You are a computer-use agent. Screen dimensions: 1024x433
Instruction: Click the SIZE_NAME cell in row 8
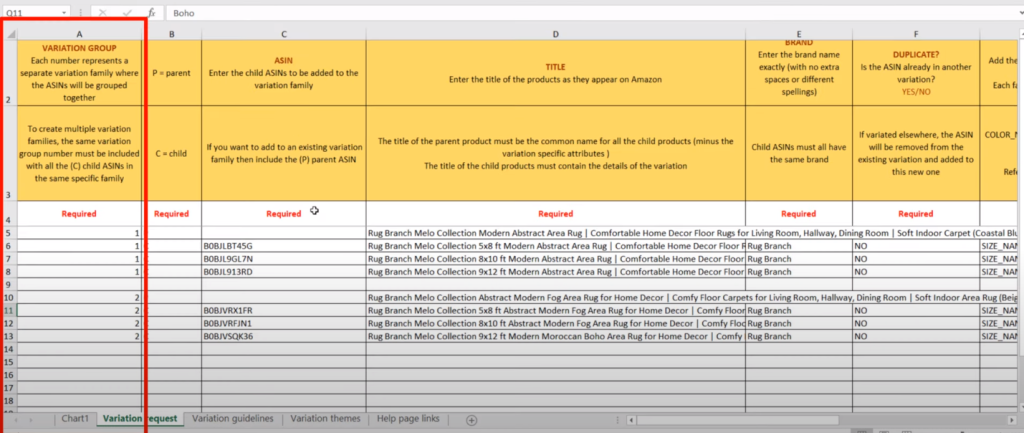click(x=1001, y=272)
